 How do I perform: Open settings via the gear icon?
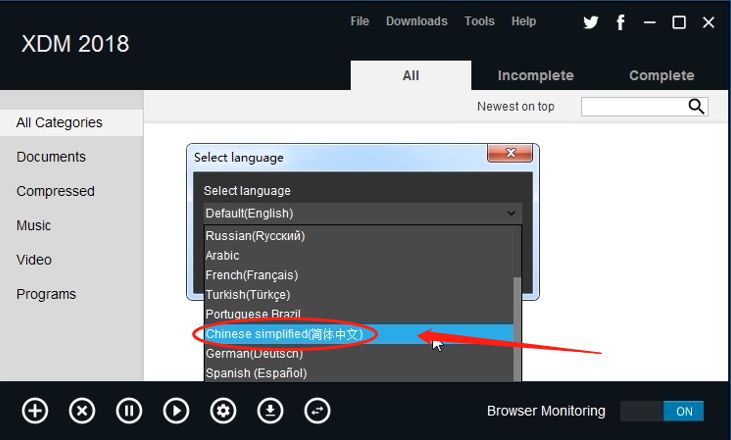[x=223, y=411]
